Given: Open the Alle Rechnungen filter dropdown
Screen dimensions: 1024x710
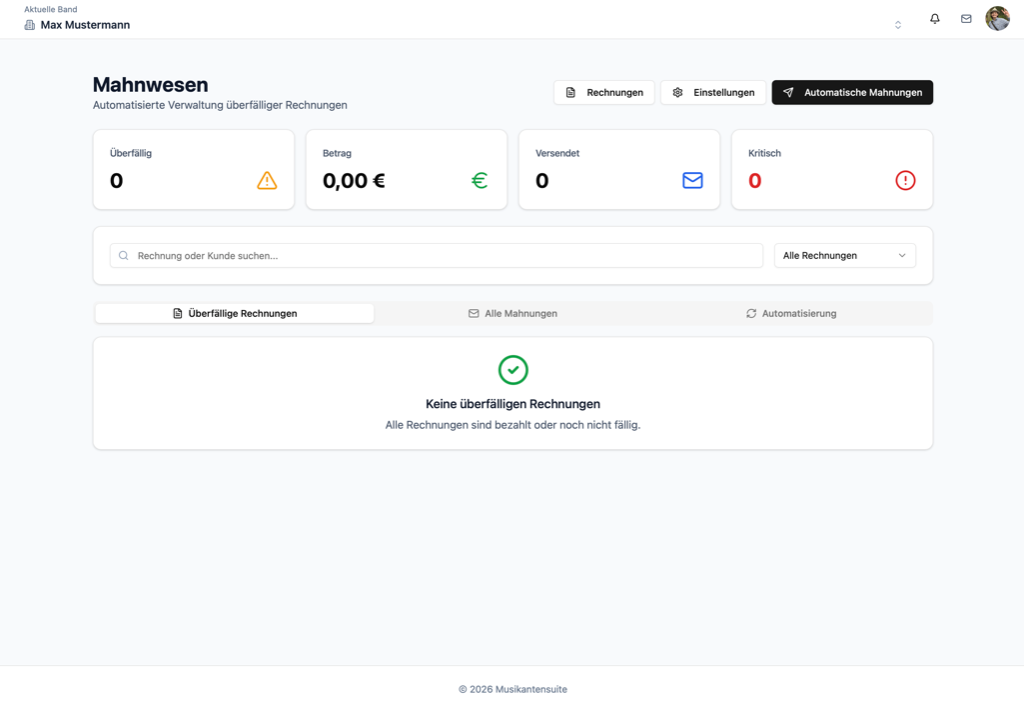Looking at the screenshot, I should 845,255.
